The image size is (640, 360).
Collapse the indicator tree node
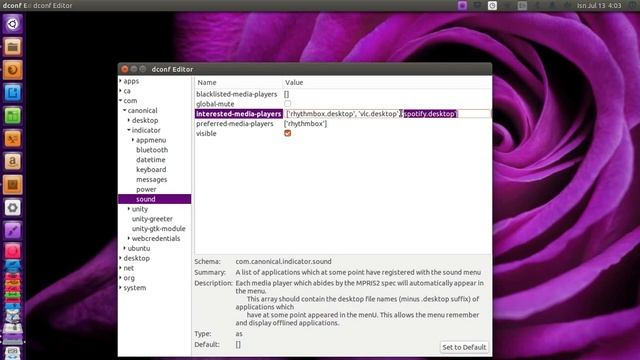129,130
